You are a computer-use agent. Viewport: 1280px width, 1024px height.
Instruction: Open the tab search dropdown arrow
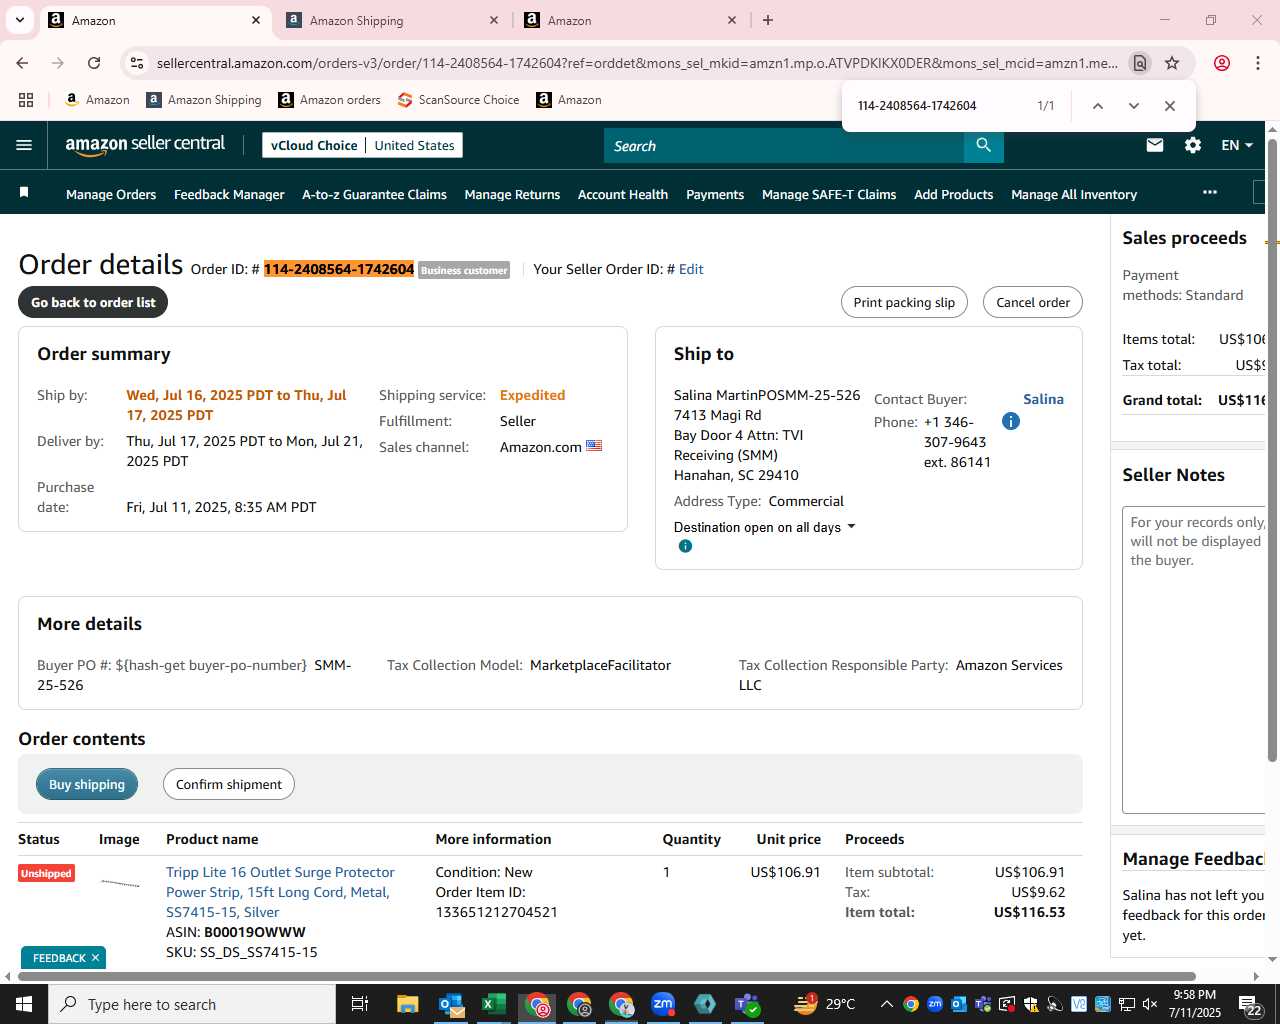(x=19, y=20)
